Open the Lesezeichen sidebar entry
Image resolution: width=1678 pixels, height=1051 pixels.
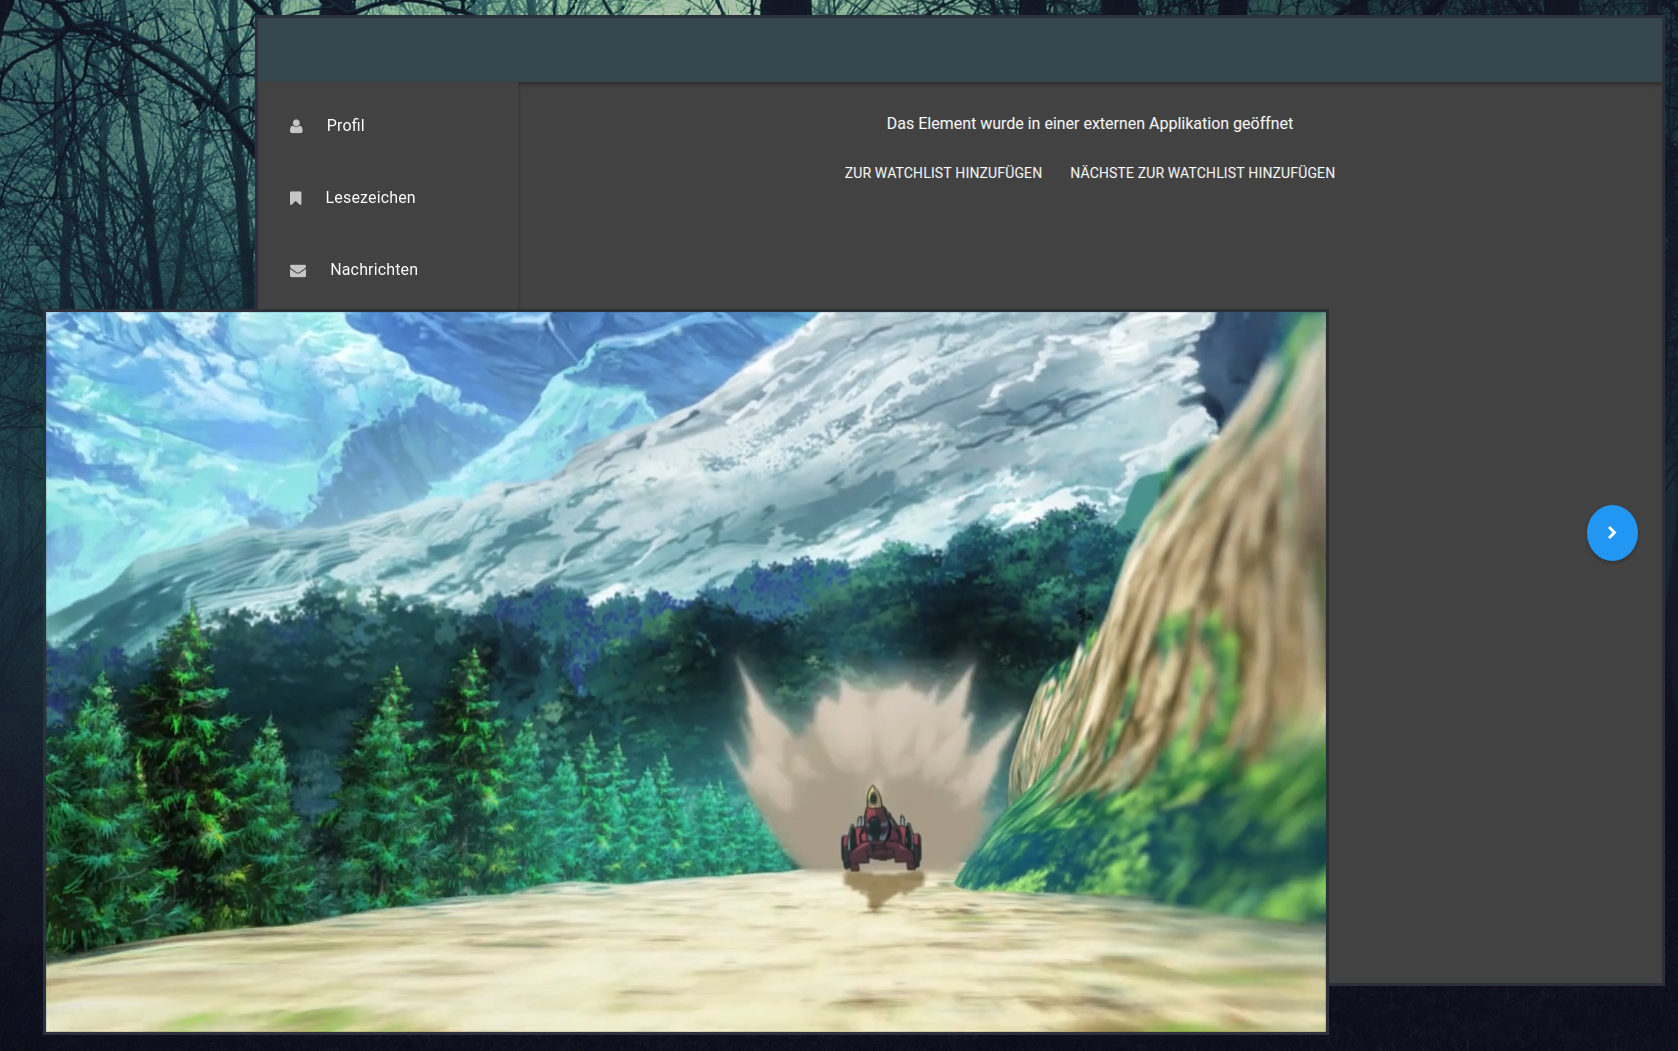click(x=388, y=197)
